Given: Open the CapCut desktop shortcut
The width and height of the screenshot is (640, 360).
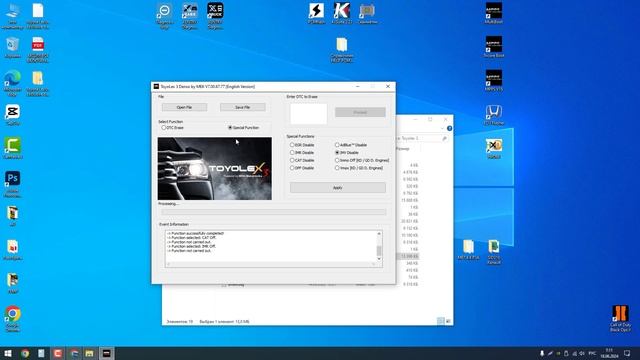Looking at the screenshot, I should click(x=12, y=114).
